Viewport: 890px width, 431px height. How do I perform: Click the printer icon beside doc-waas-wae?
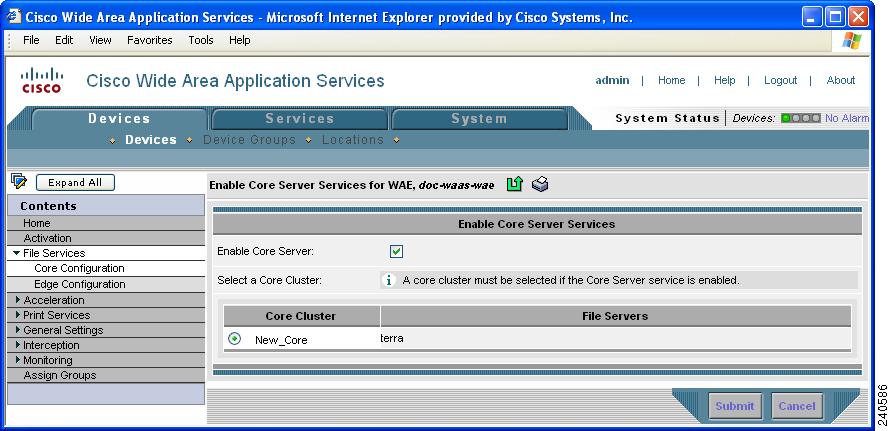click(x=540, y=184)
